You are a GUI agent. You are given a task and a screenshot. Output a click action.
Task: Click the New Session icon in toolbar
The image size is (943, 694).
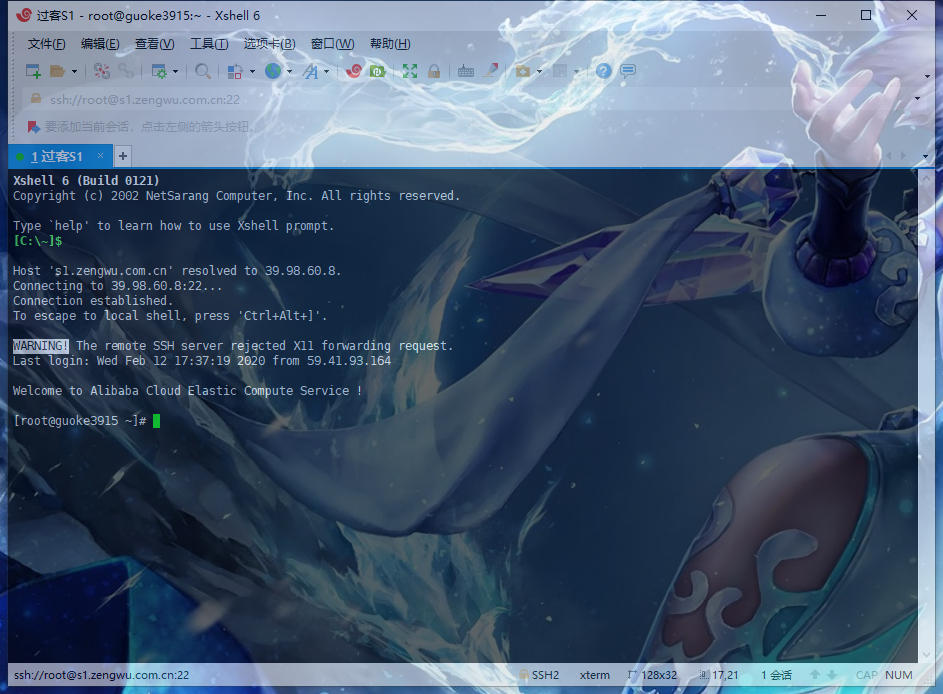33,71
